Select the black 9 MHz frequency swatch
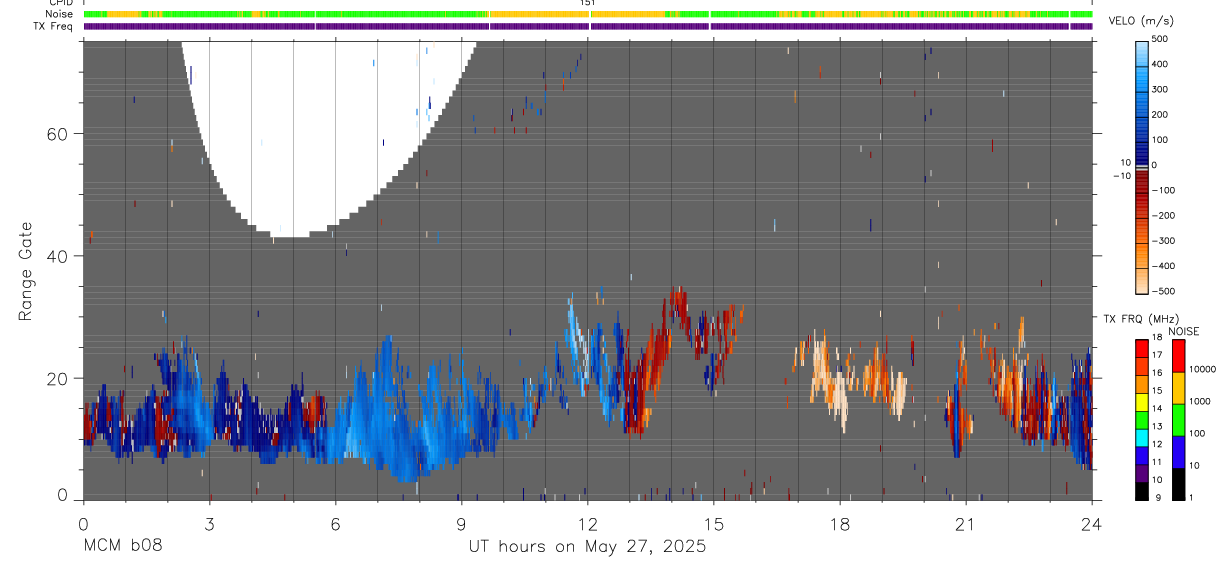Viewport: 1228px width, 567px height. (1142, 489)
